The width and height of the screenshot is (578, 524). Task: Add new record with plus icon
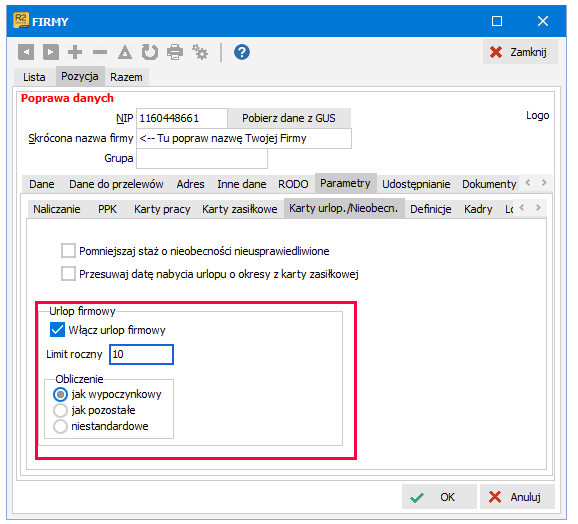(x=75, y=52)
